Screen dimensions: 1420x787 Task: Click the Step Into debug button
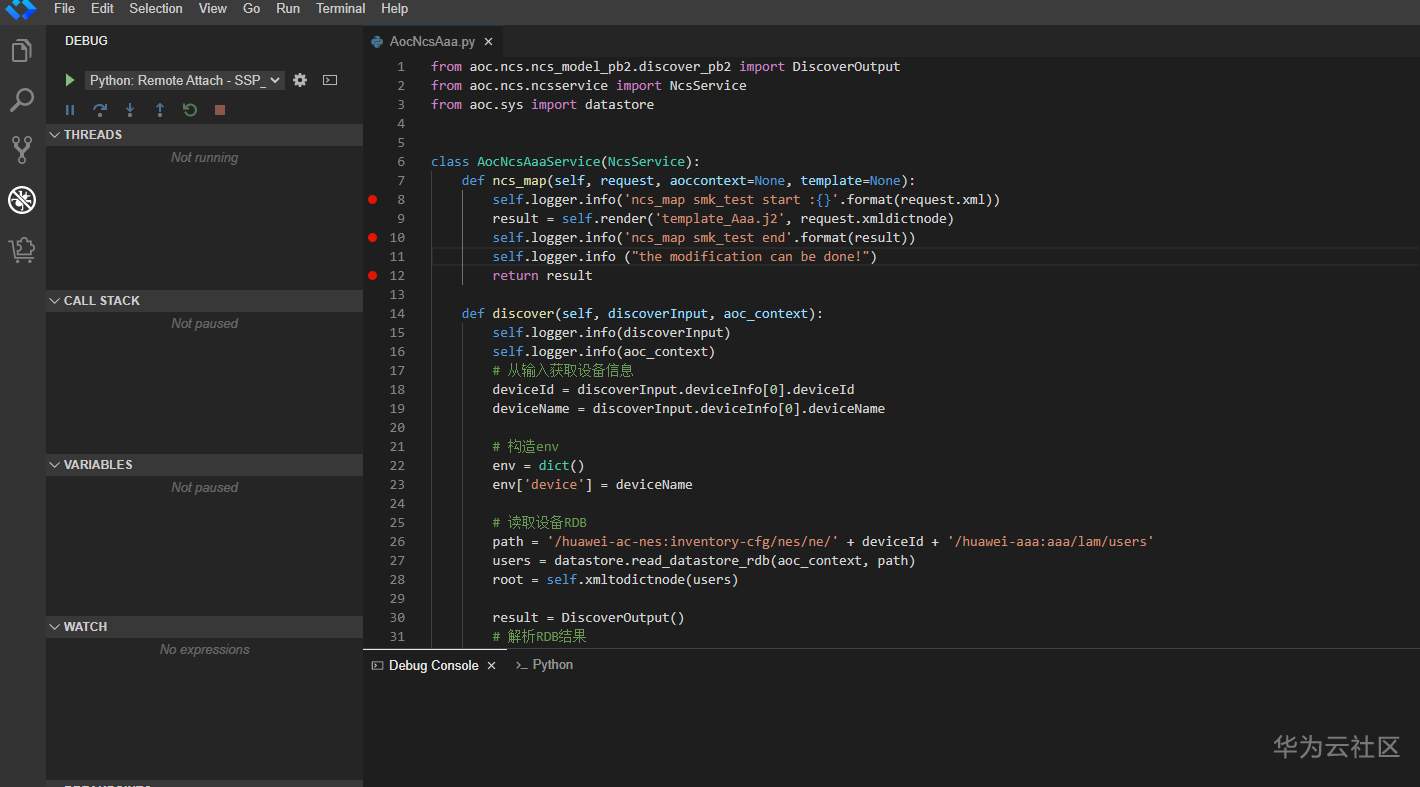[130, 110]
